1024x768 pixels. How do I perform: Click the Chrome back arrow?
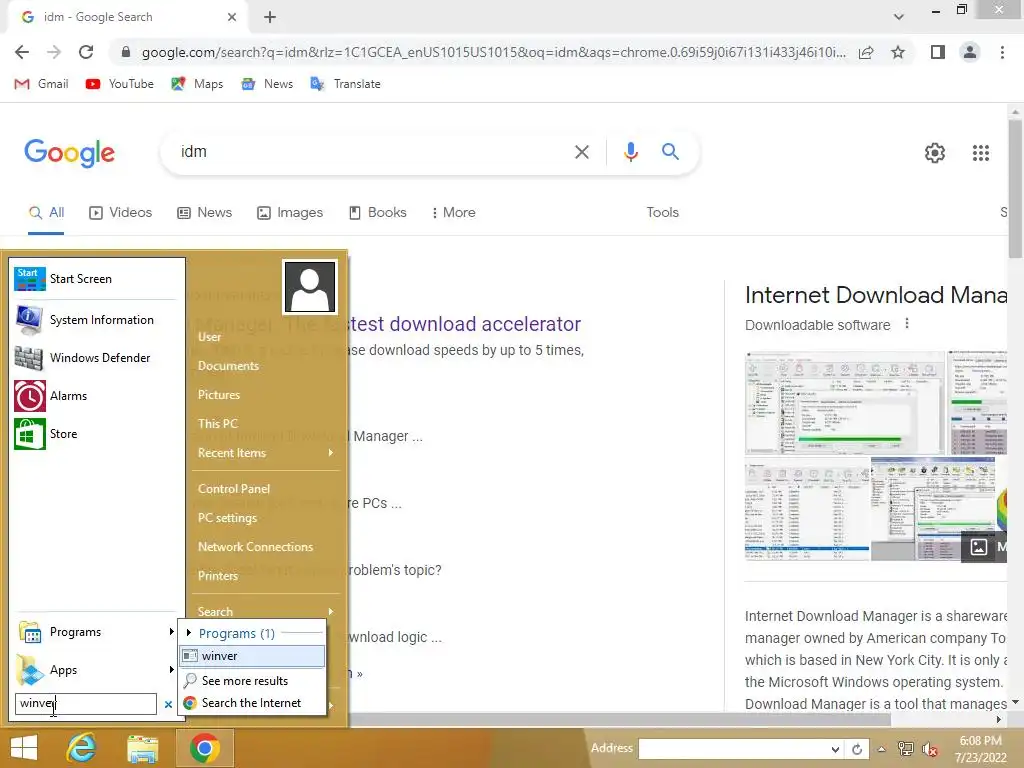[x=22, y=52]
